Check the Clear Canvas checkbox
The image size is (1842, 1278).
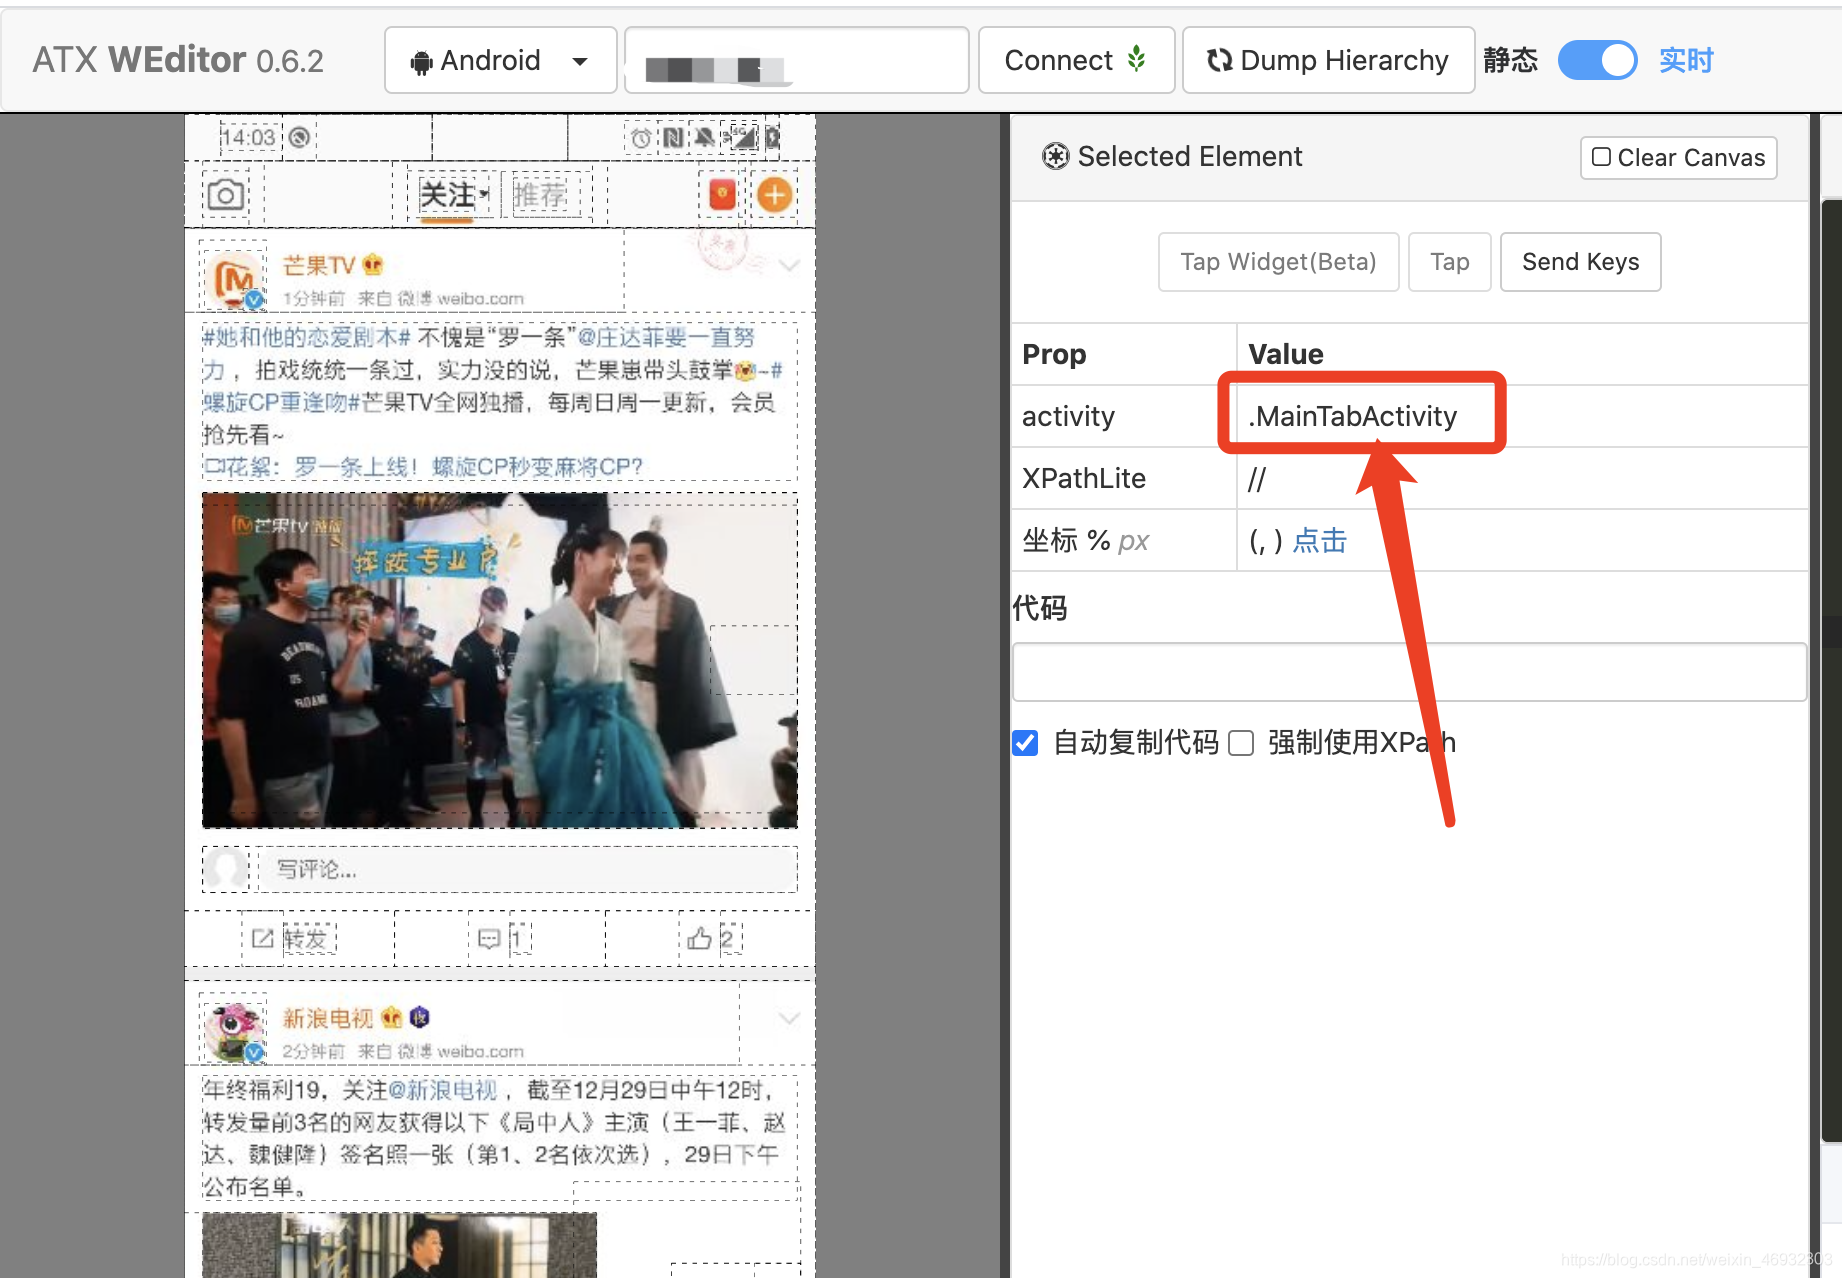(x=1601, y=157)
